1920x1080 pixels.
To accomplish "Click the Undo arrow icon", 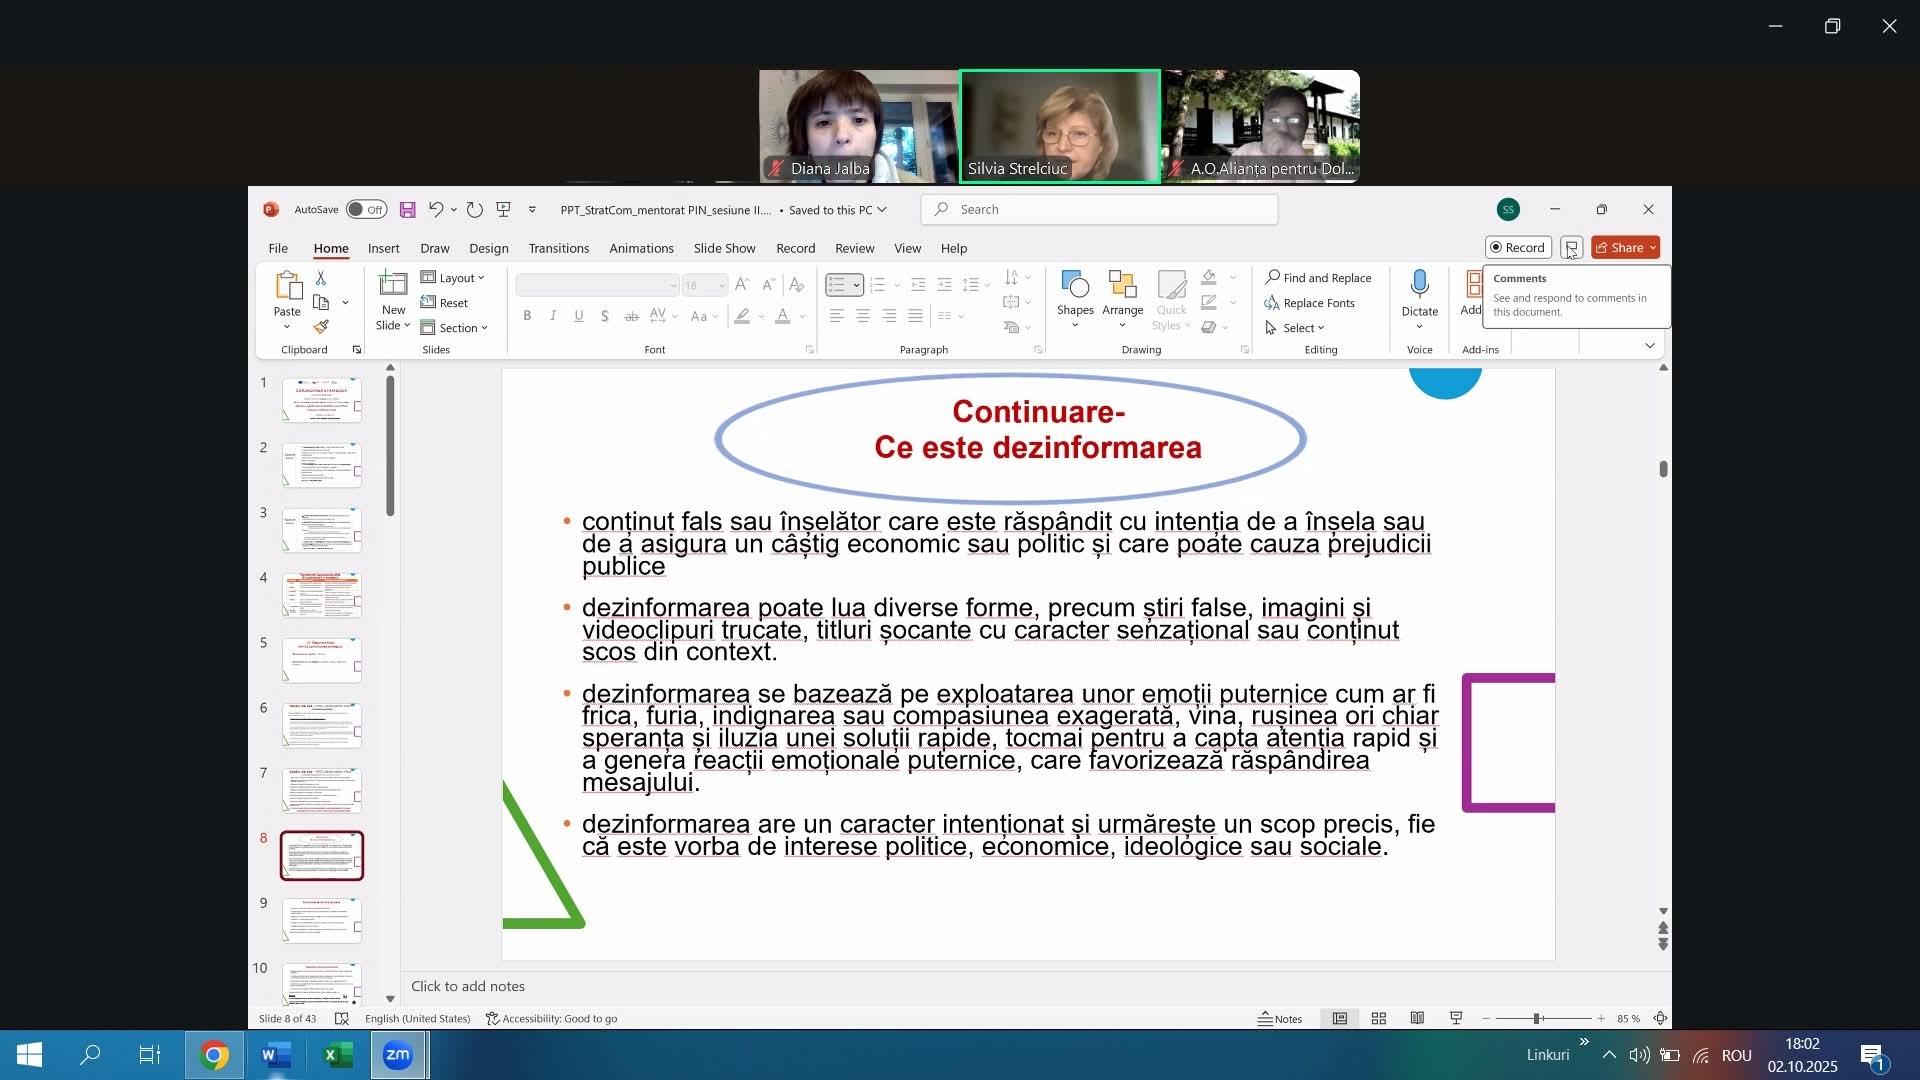I will pos(436,210).
